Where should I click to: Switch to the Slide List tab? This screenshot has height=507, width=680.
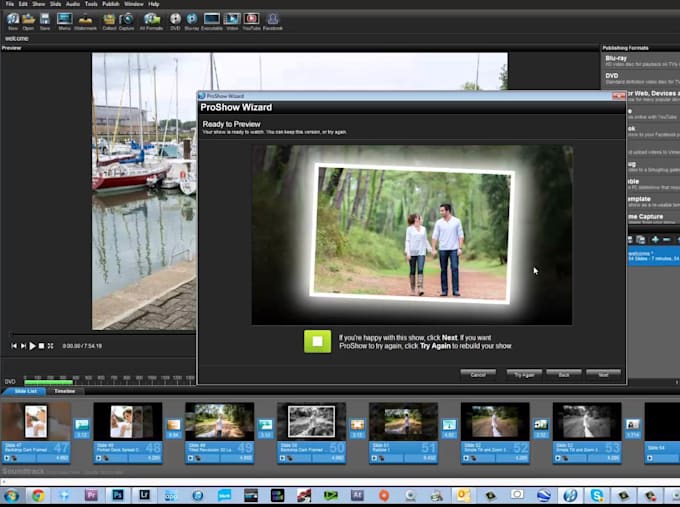[25, 391]
